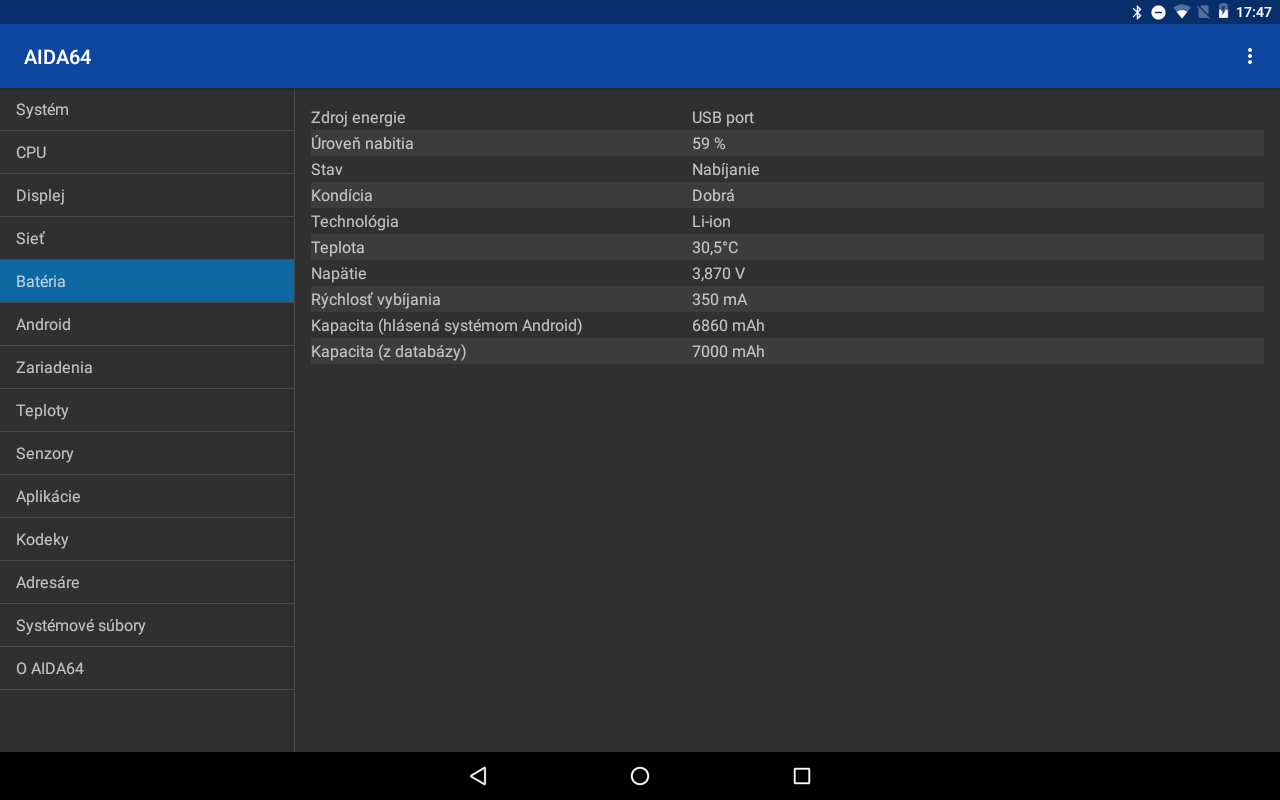Switch to the Displej section

(147, 195)
